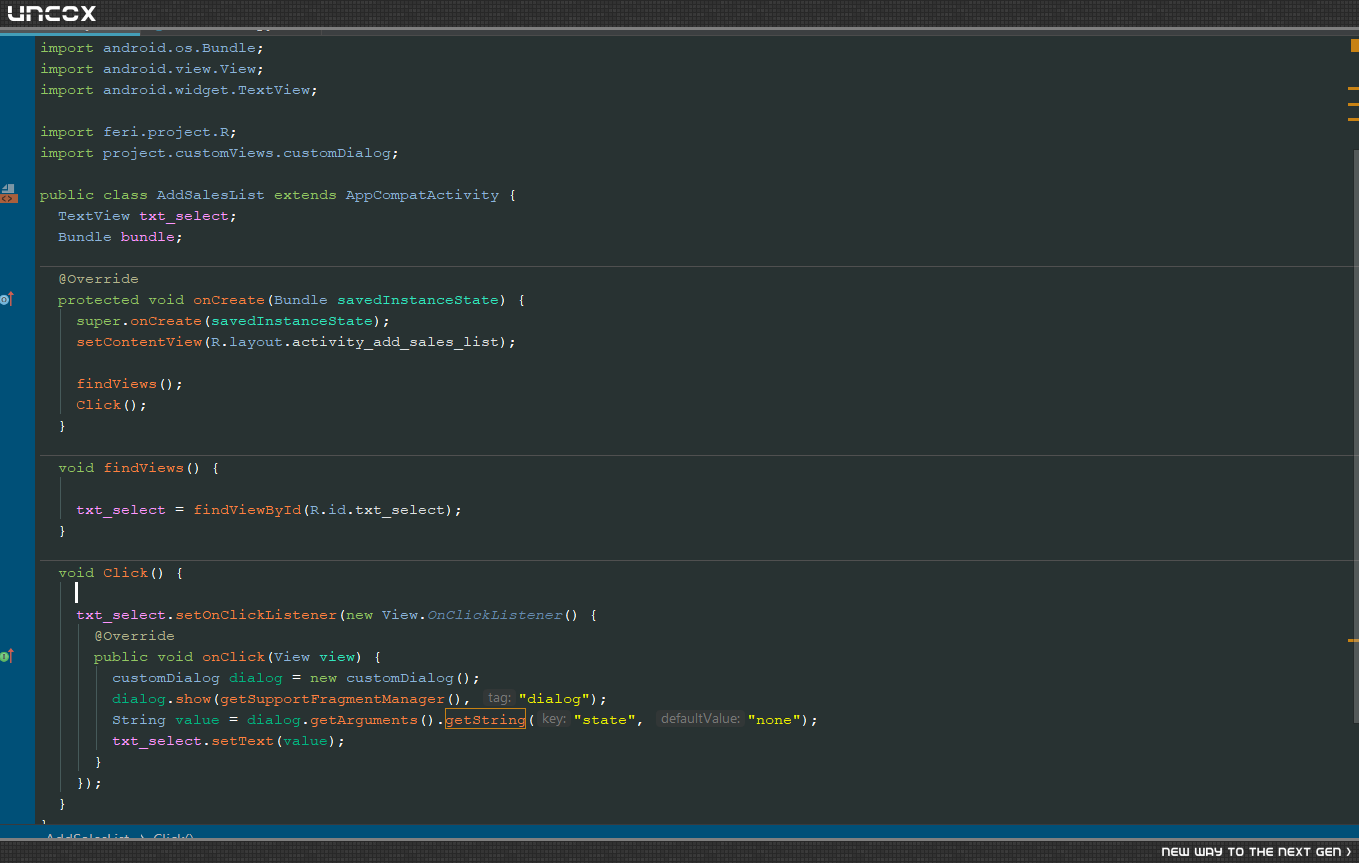Click the 'String value' declaration
Image resolution: width=1359 pixels, height=863 pixels.
tap(166, 720)
